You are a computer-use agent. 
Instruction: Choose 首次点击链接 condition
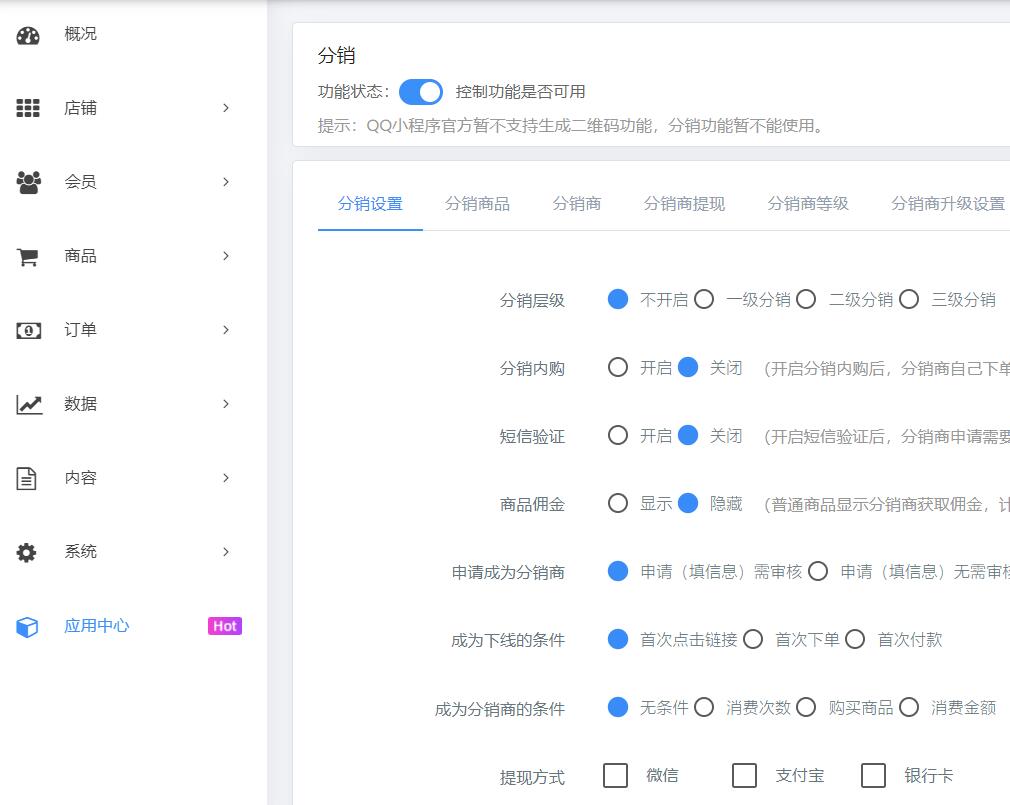[618, 639]
